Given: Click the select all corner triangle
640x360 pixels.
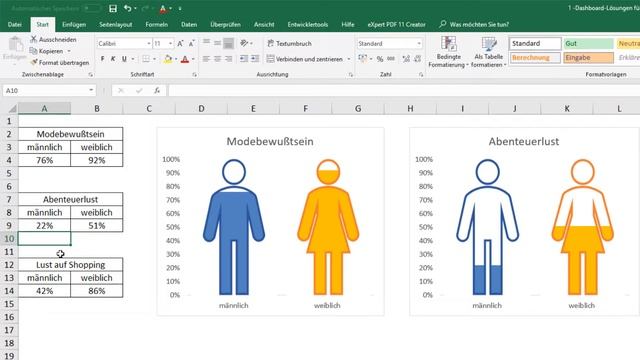Looking at the screenshot, I should pos(12,109).
